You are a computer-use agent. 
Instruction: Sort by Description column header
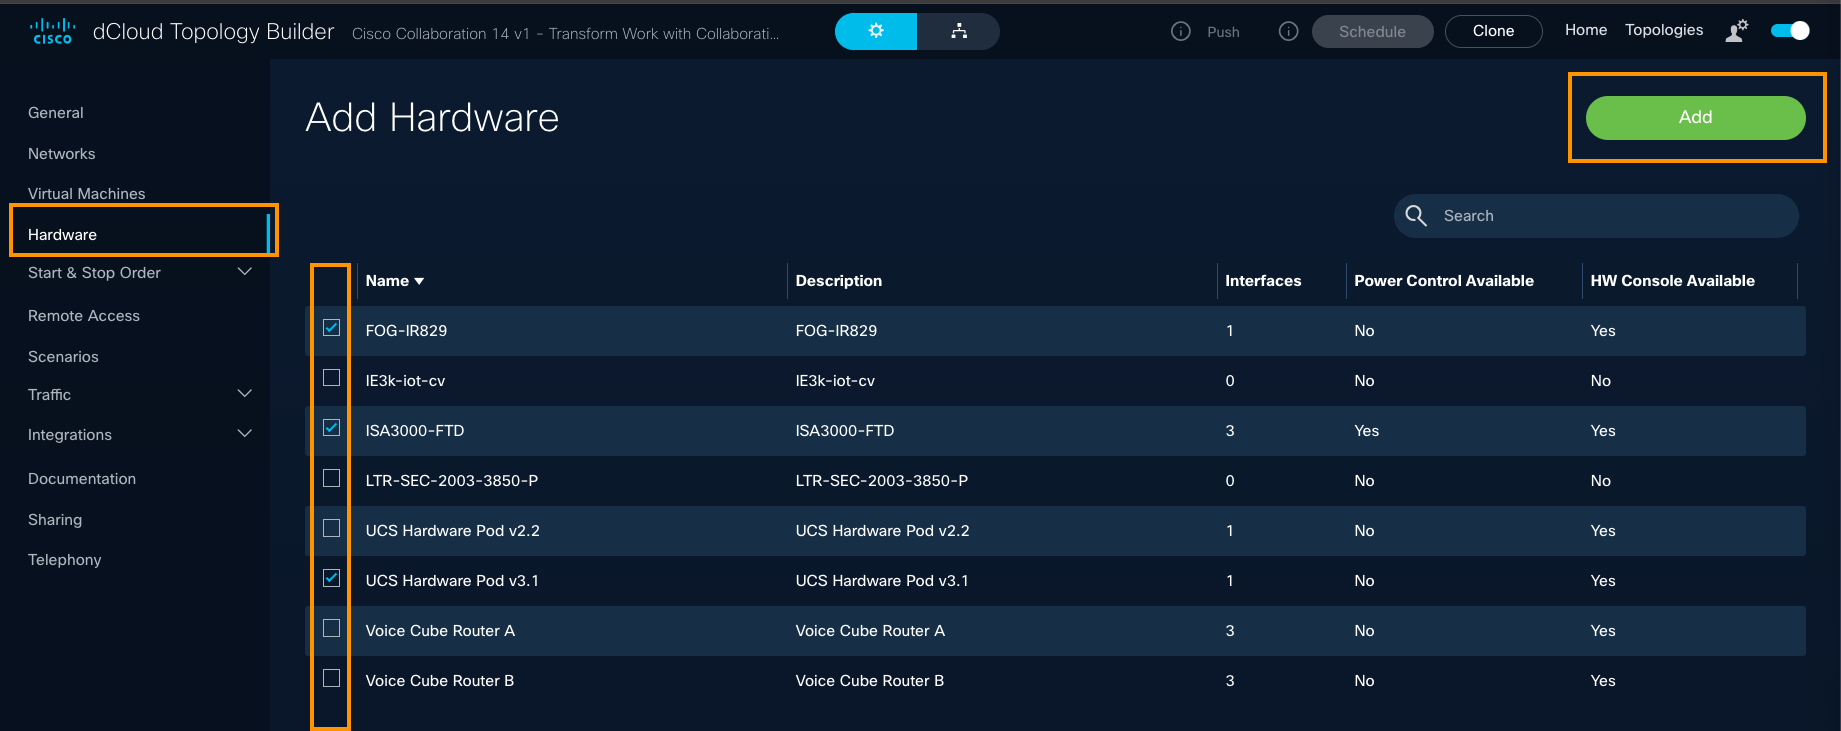pos(839,281)
